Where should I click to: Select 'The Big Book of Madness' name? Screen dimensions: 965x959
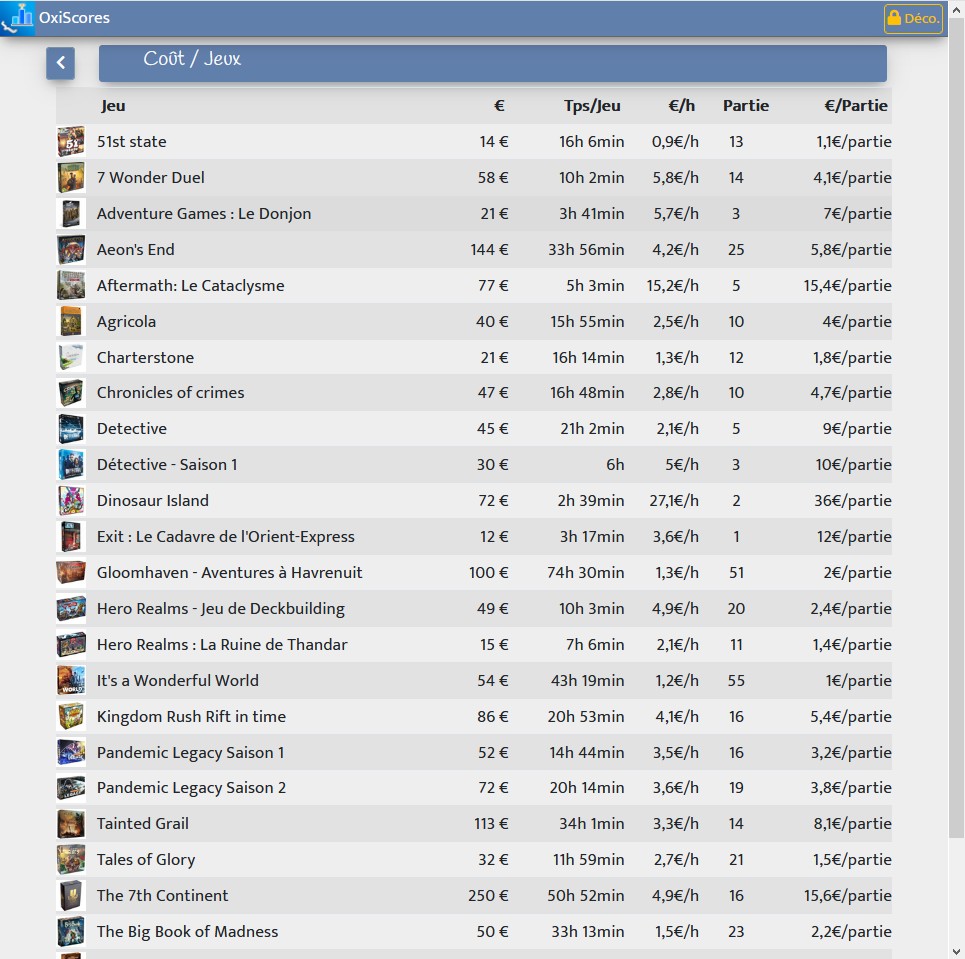point(187,932)
